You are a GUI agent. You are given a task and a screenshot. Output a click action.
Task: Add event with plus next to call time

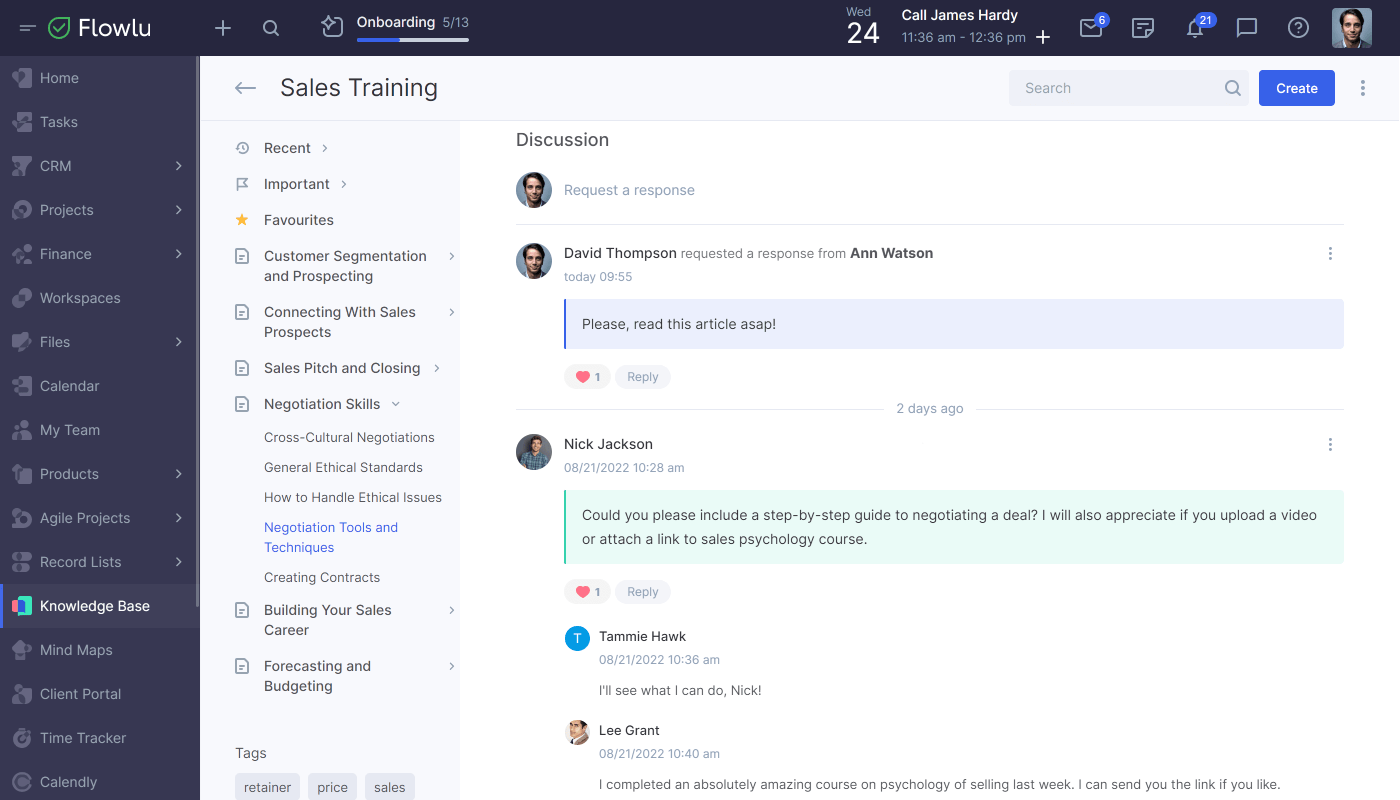click(x=1043, y=37)
